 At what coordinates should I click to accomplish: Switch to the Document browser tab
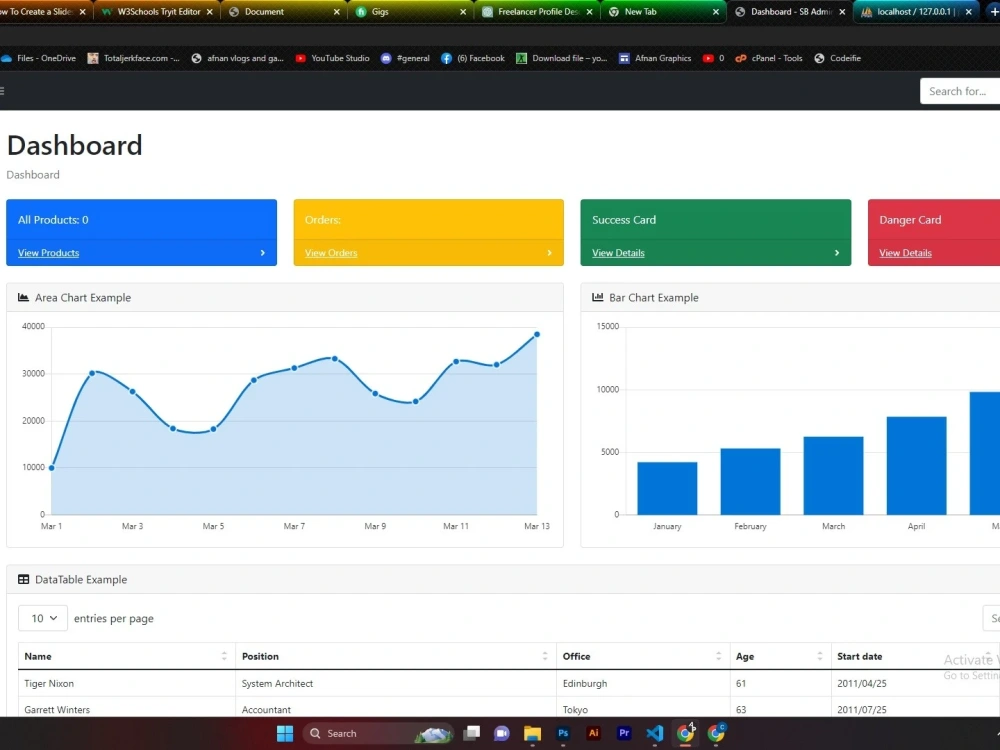coord(284,11)
